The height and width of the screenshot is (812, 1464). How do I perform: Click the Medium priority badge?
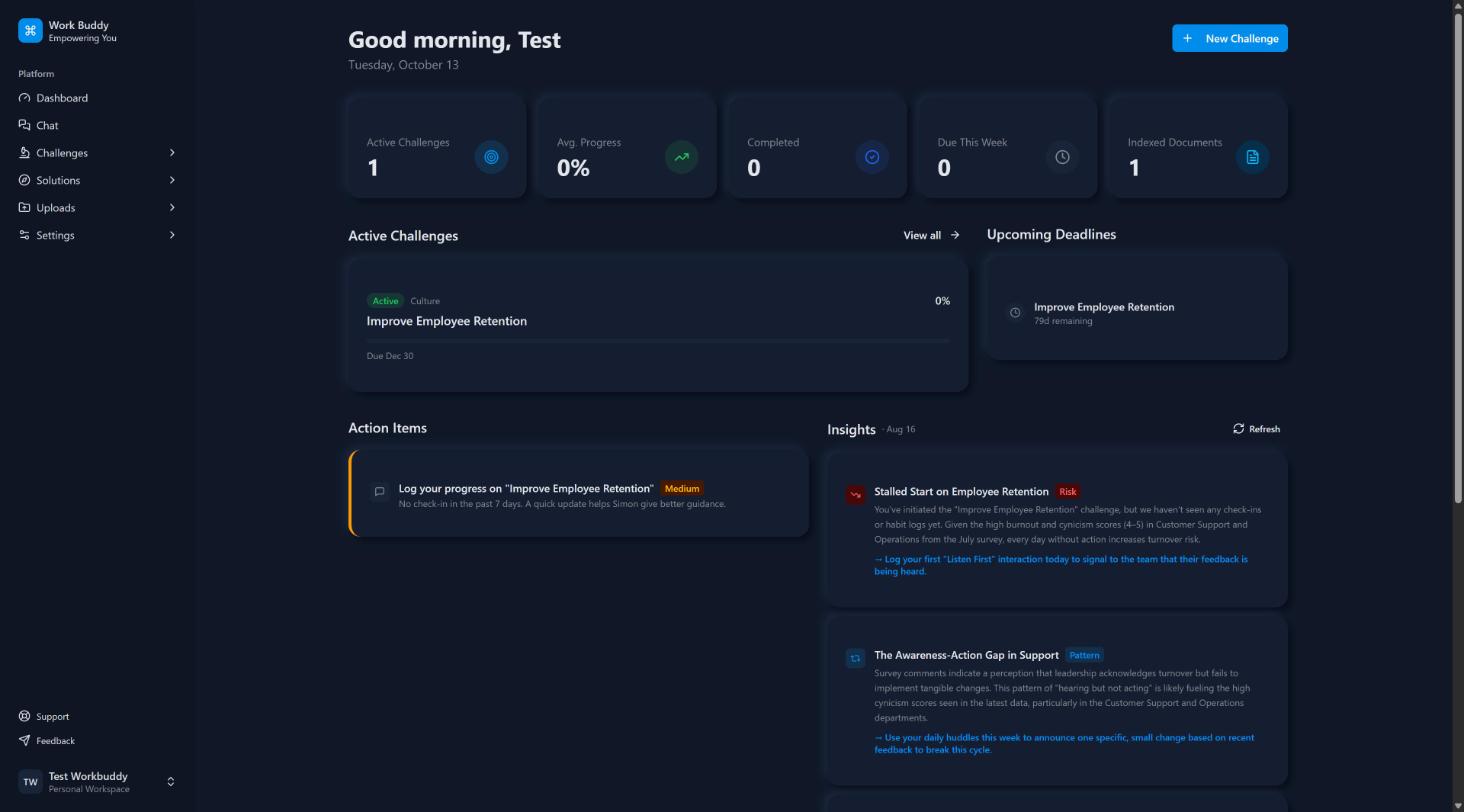[682, 489]
